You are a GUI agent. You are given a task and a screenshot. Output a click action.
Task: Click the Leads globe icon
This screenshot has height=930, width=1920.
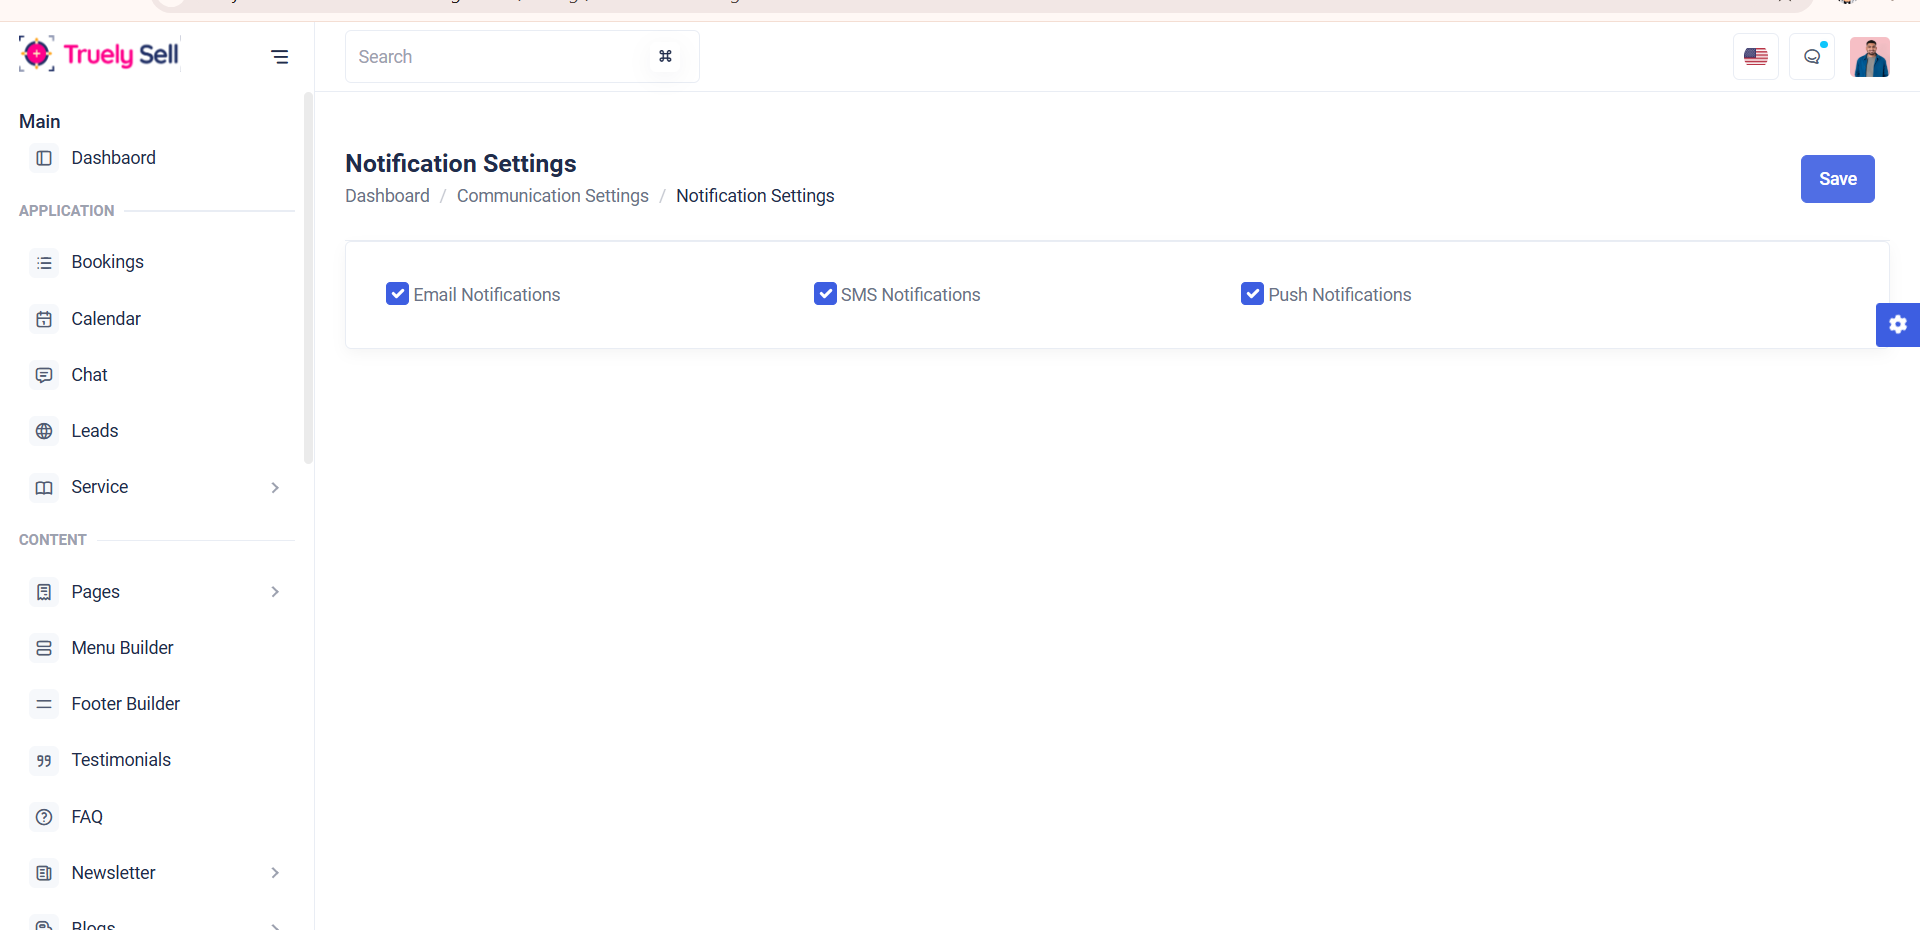pyautogui.click(x=44, y=431)
